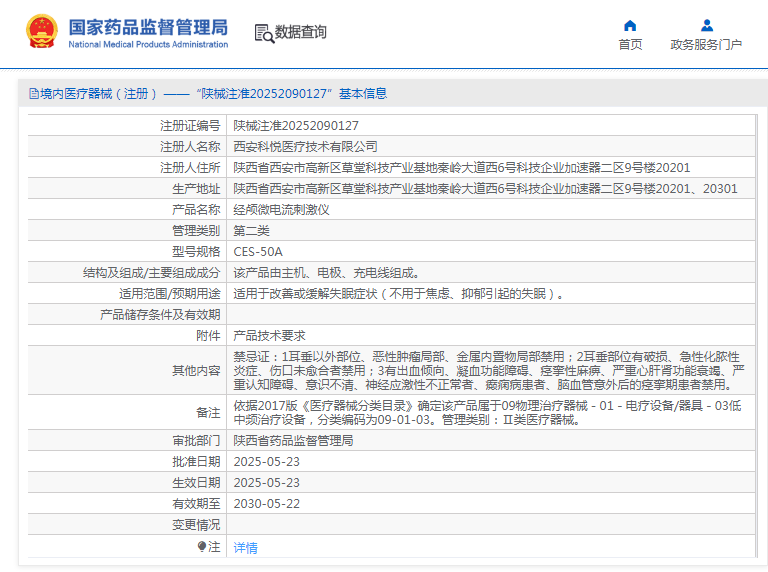The width and height of the screenshot is (768, 572).
Task: Click the 政务服务门户 user icon
Action: (706, 25)
